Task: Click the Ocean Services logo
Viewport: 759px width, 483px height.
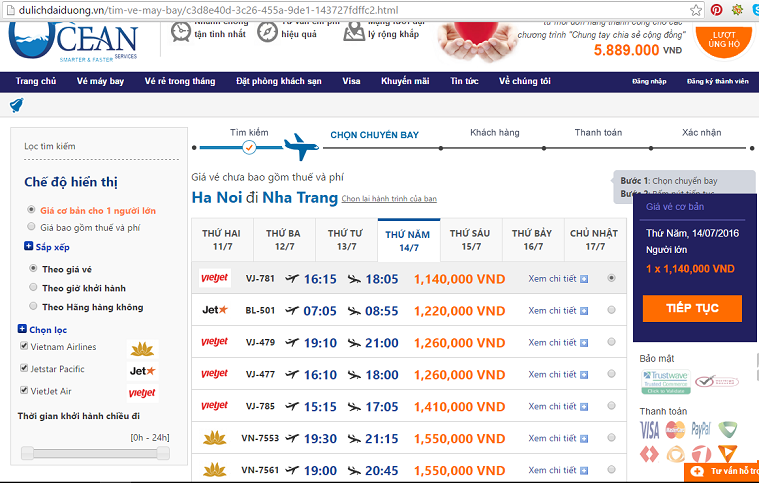Action: (74, 43)
